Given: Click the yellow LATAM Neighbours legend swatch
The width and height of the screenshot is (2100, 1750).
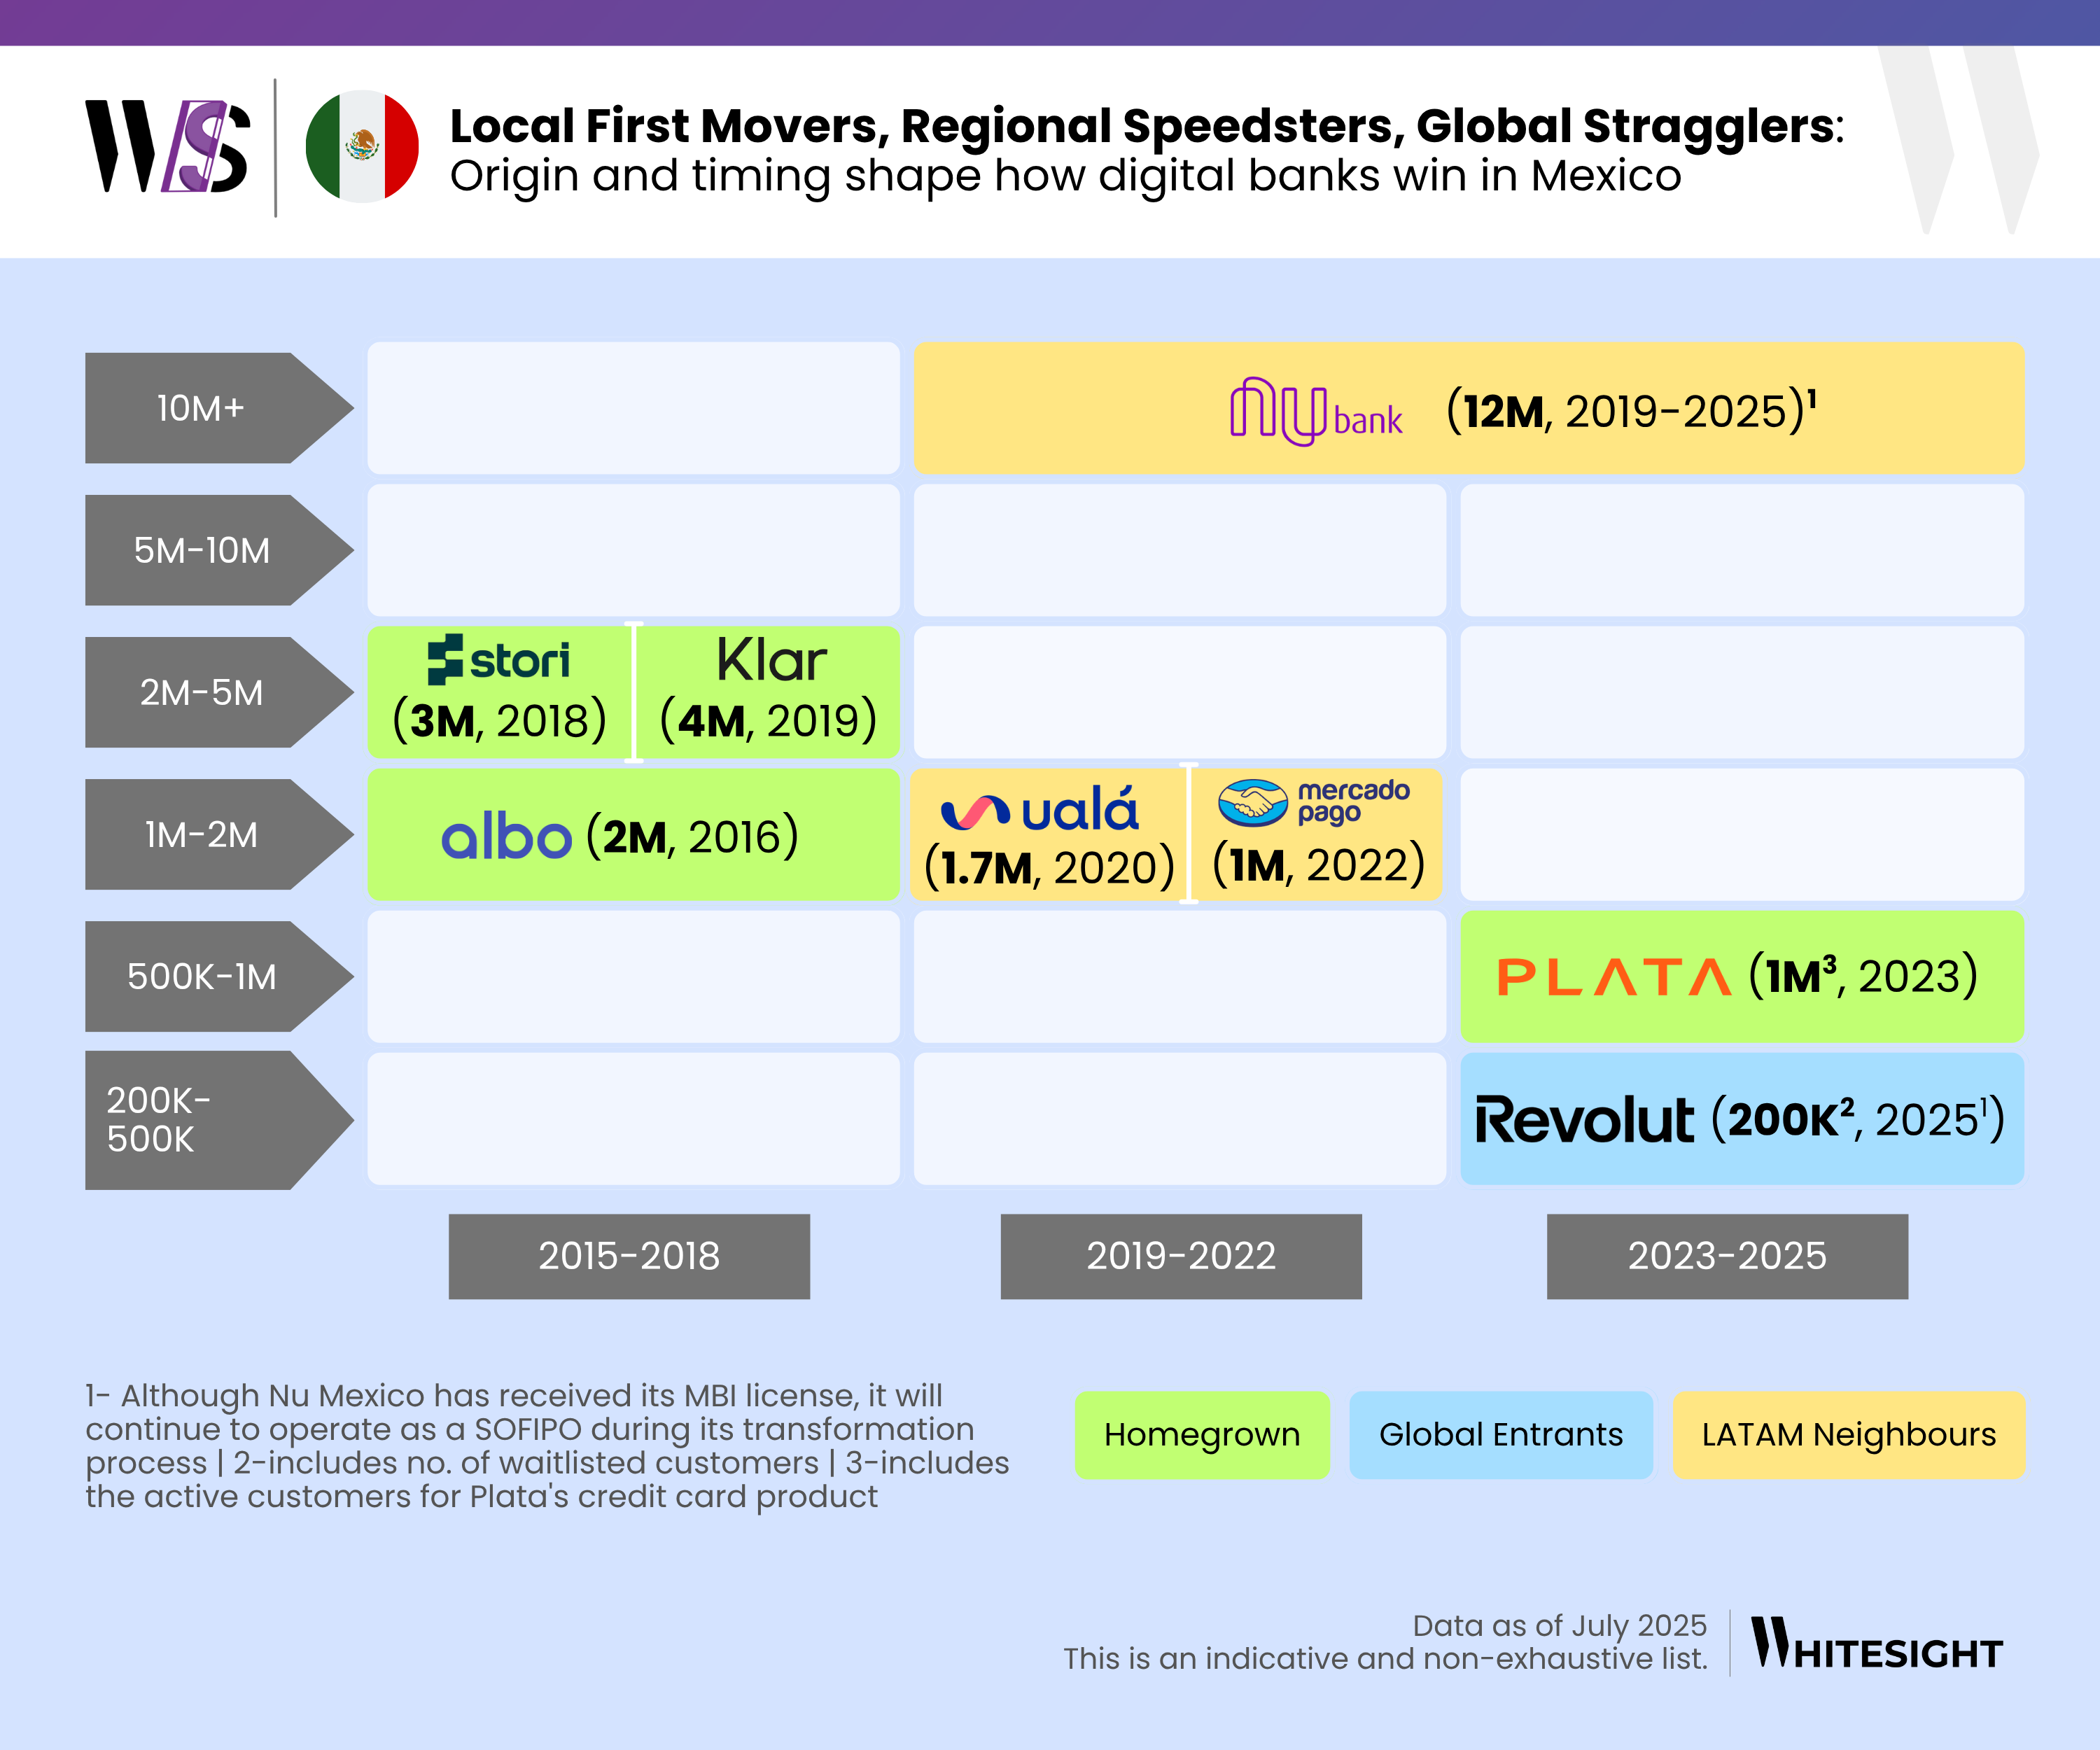Looking at the screenshot, I should point(1848,1434).
